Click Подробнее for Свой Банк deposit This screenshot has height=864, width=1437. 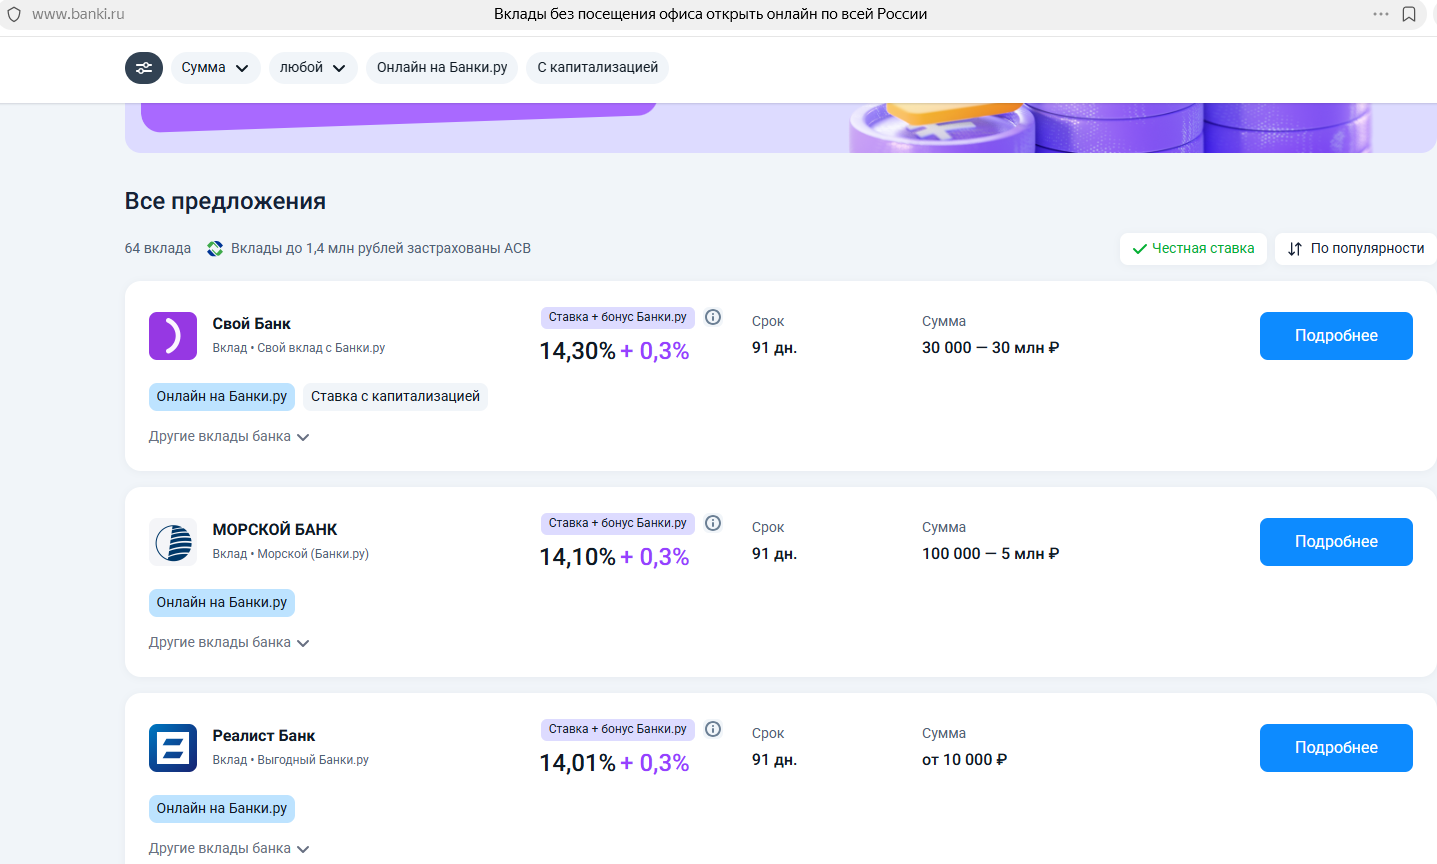(x=1336, y=336)
